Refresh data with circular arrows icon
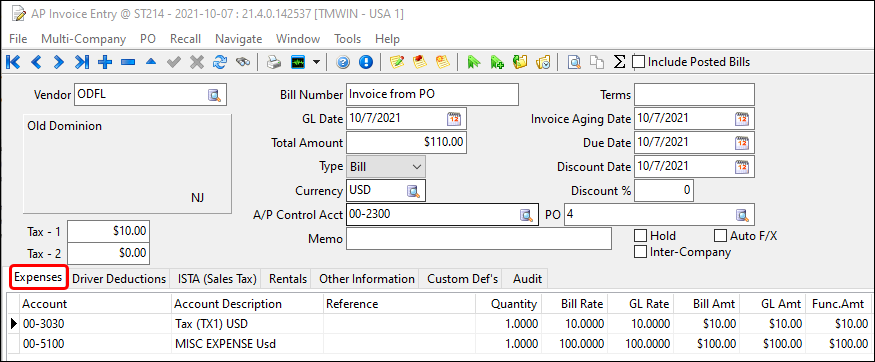The height and width of the screenshot is (362, 875). coord(220,62)
